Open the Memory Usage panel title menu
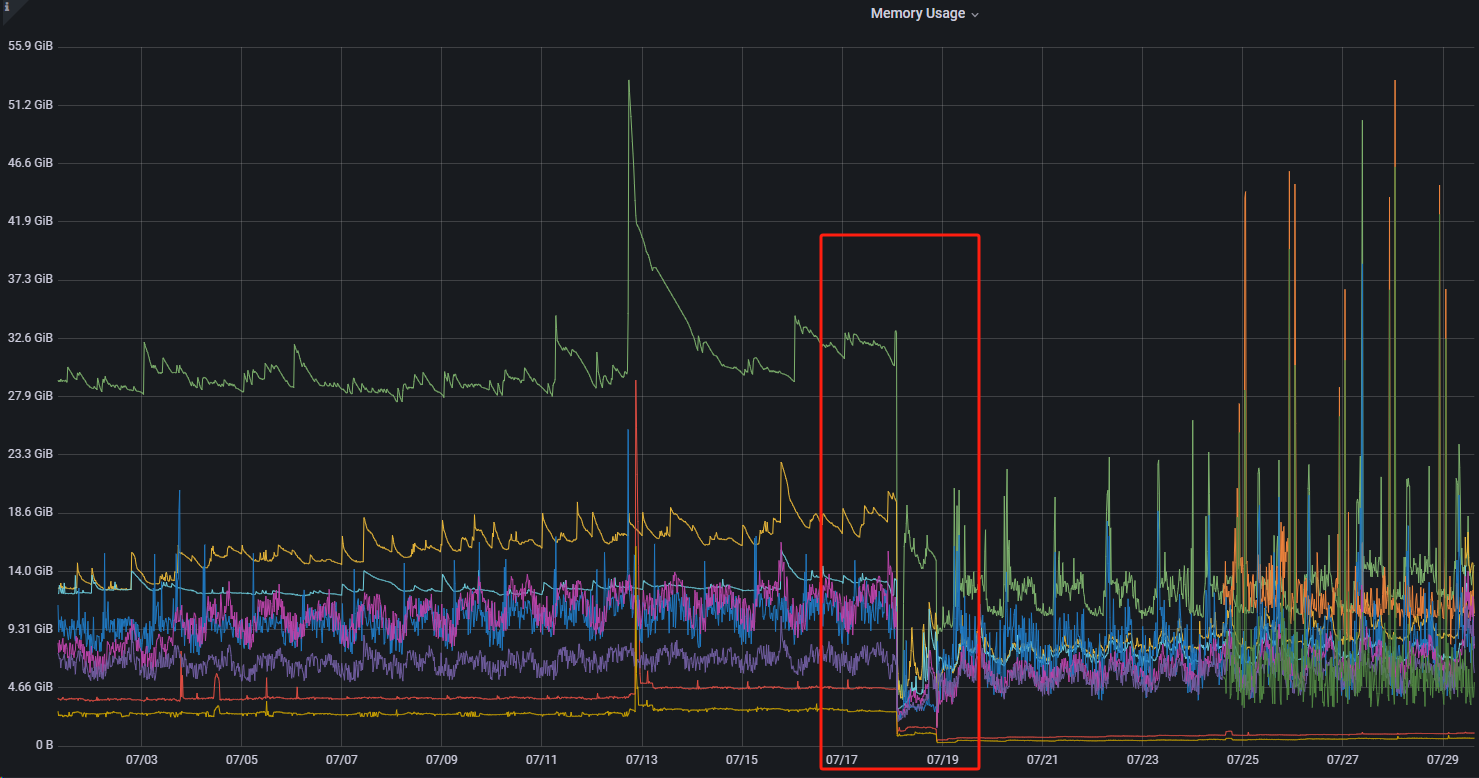The image size is (1479, 778). click(917, 14)
